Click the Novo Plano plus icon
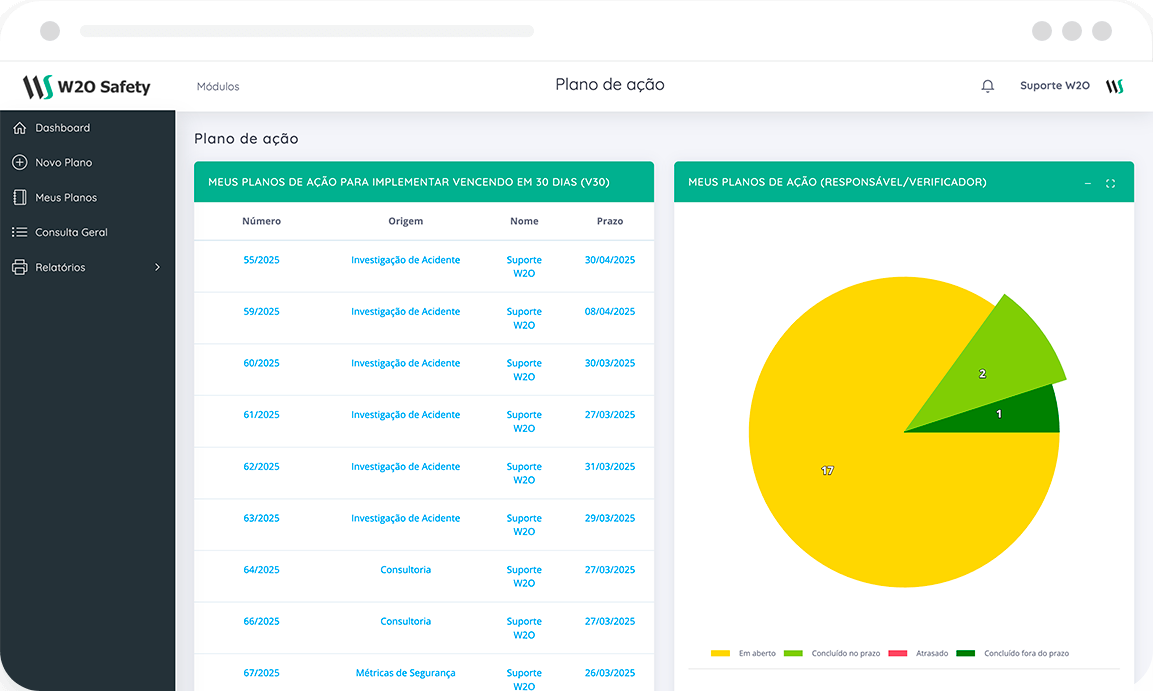The width and height of the screenshot is (1153, 691). click(x=19, y=162)
